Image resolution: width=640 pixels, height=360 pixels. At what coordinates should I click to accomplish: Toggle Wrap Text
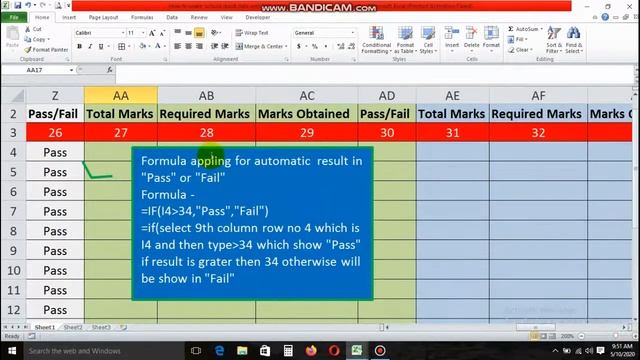252,33
